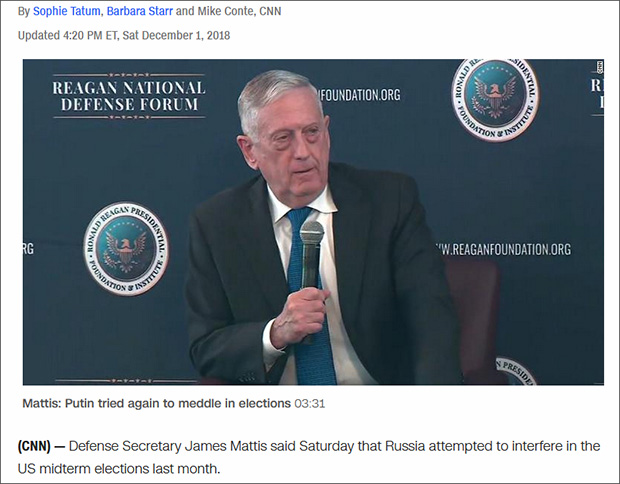The height and width of the screenshot is (484, 620).
Task: Click the CNN watermark in video corner
Action: point(599,66)
